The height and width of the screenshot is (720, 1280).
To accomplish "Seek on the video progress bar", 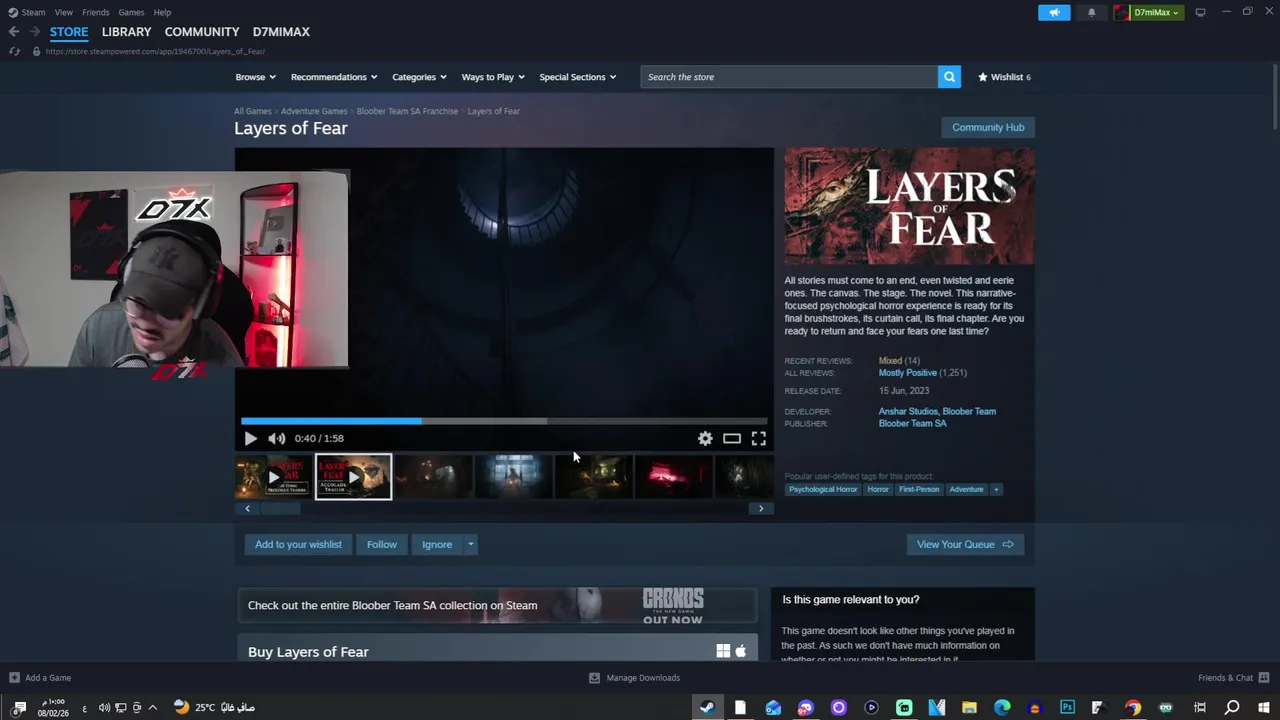I will click(x=504, y=421).
